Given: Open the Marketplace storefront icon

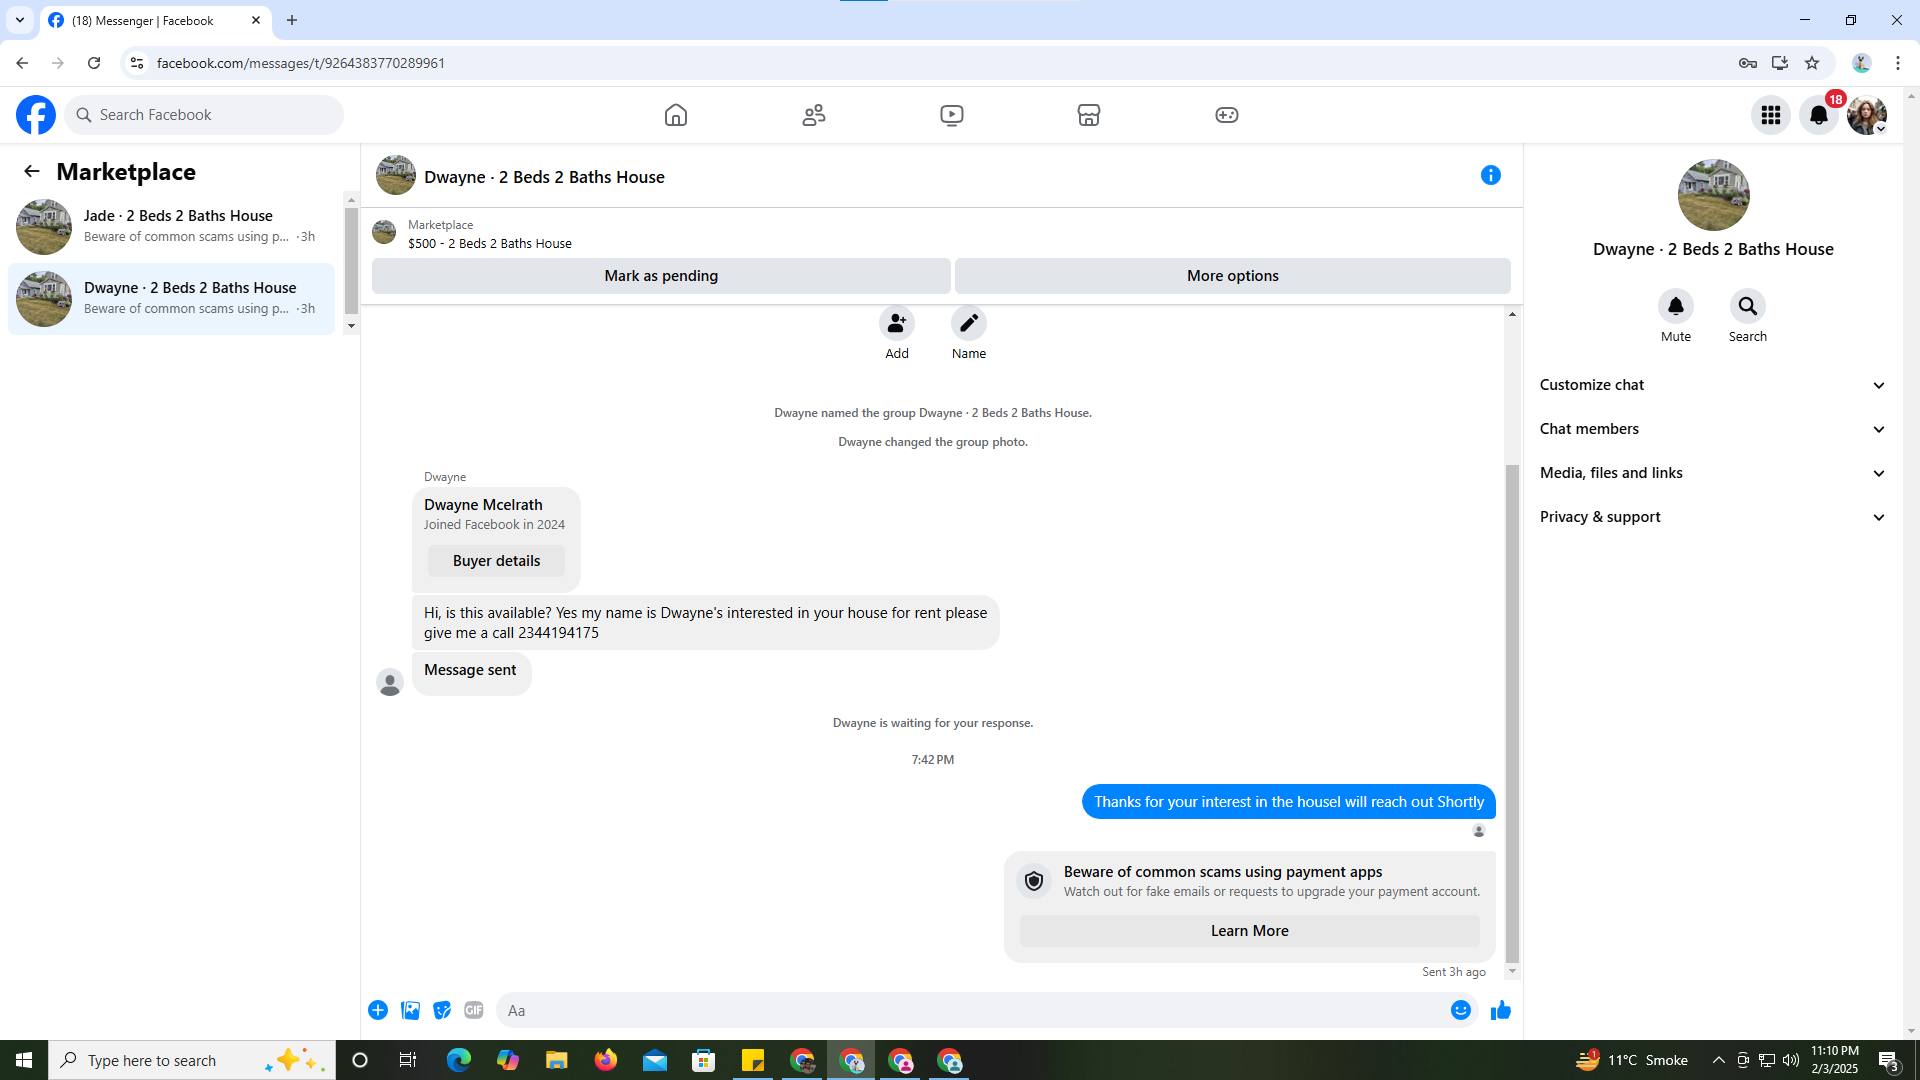Looking at the screenshot, I should [x=1089, y=115].
